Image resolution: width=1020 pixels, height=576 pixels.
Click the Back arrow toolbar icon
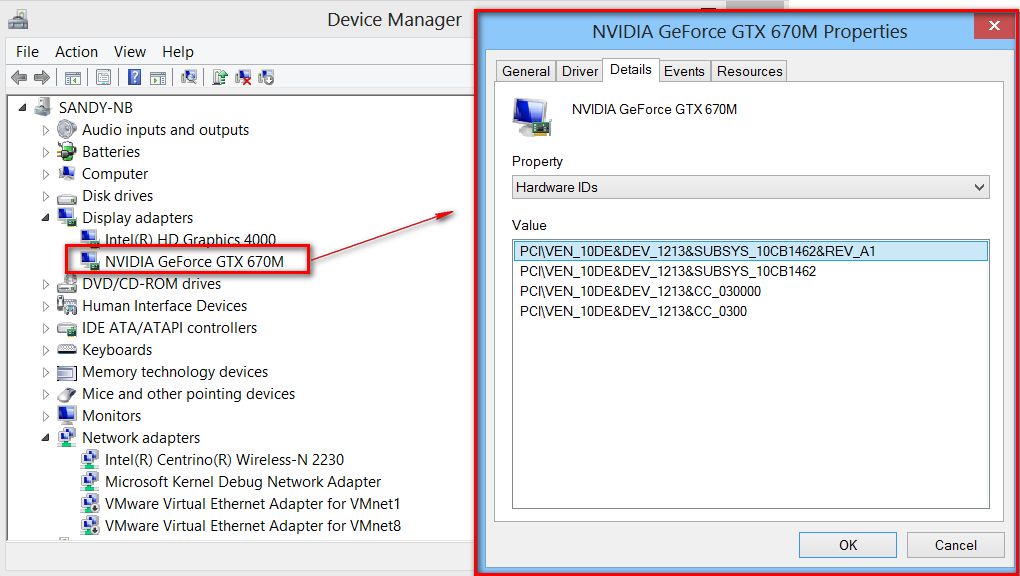pyautogui.click(x=19, y=77)
